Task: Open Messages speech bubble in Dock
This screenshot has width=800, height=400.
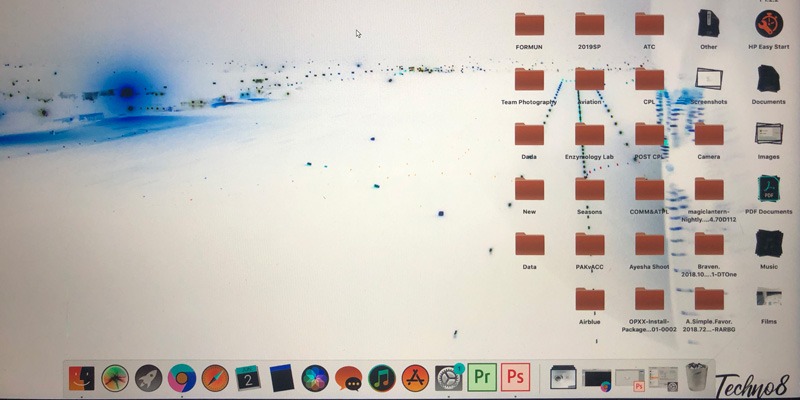Action: [348, 379]
